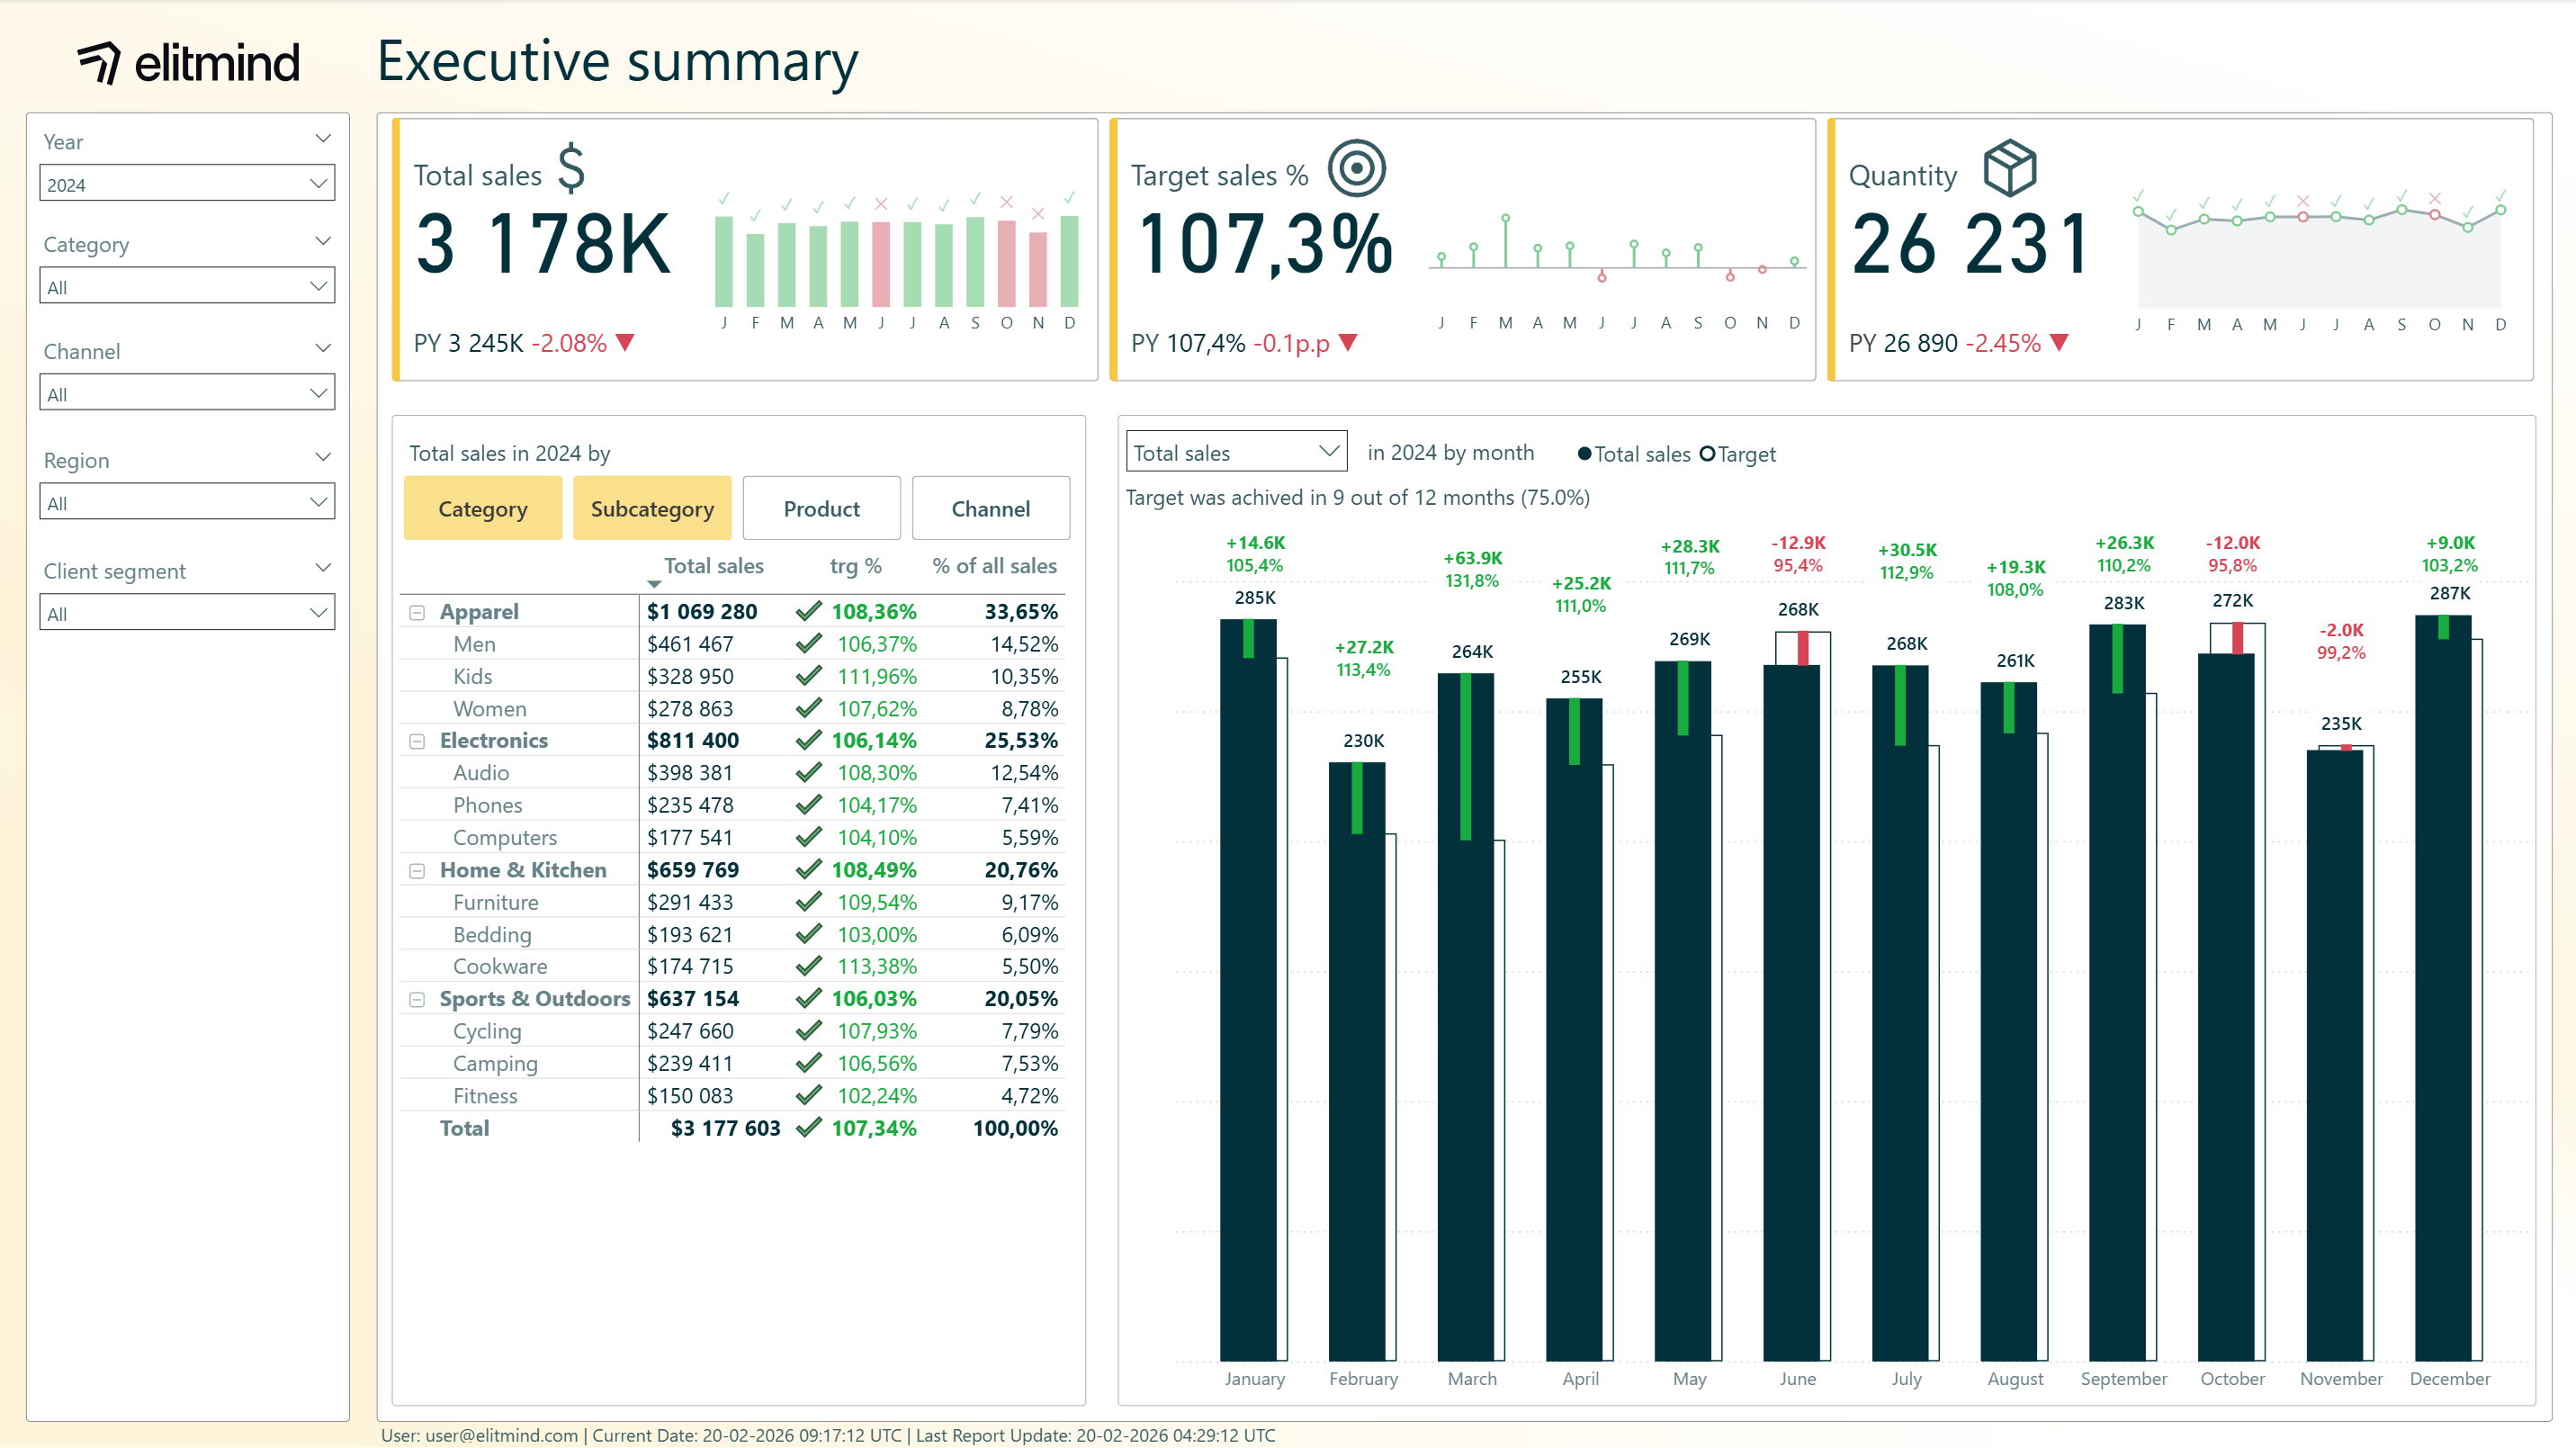Toggle the Category breakdown button
This screenshot has height=1448, width=2576.
coord(482,509)
